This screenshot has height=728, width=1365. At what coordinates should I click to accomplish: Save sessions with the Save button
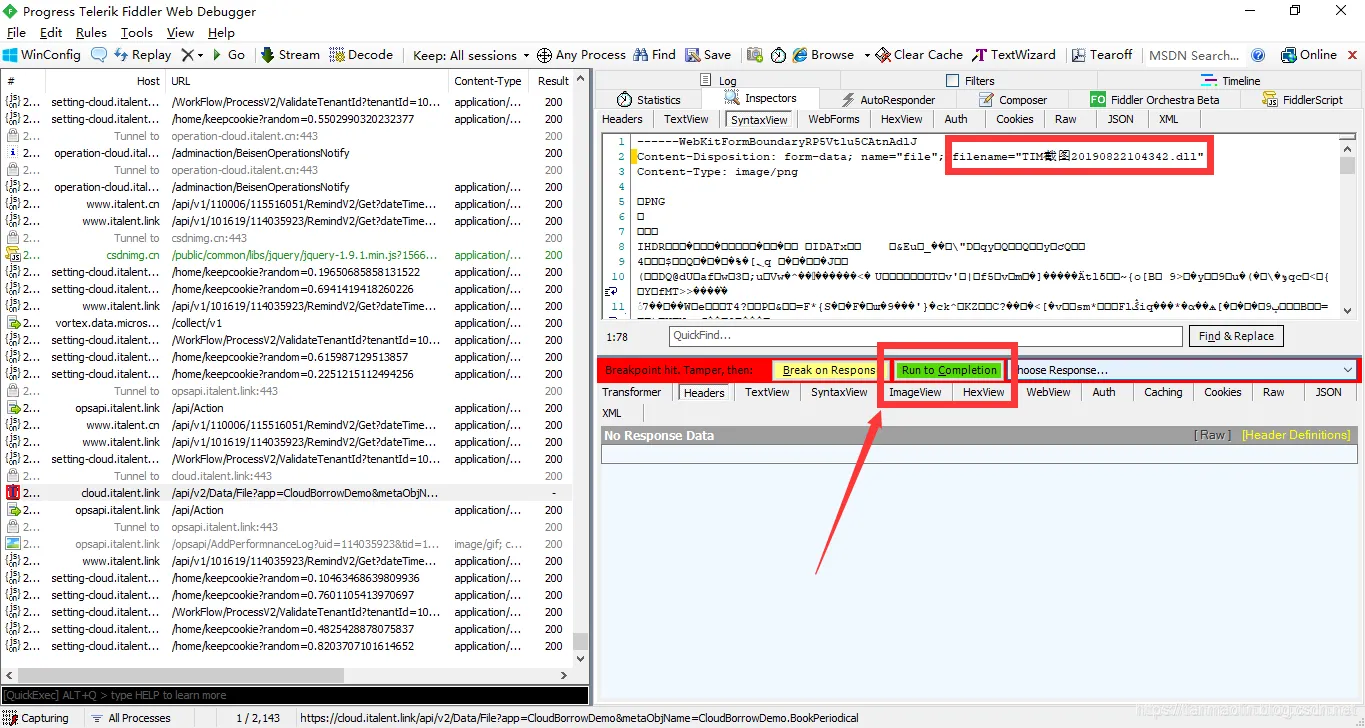708,55
